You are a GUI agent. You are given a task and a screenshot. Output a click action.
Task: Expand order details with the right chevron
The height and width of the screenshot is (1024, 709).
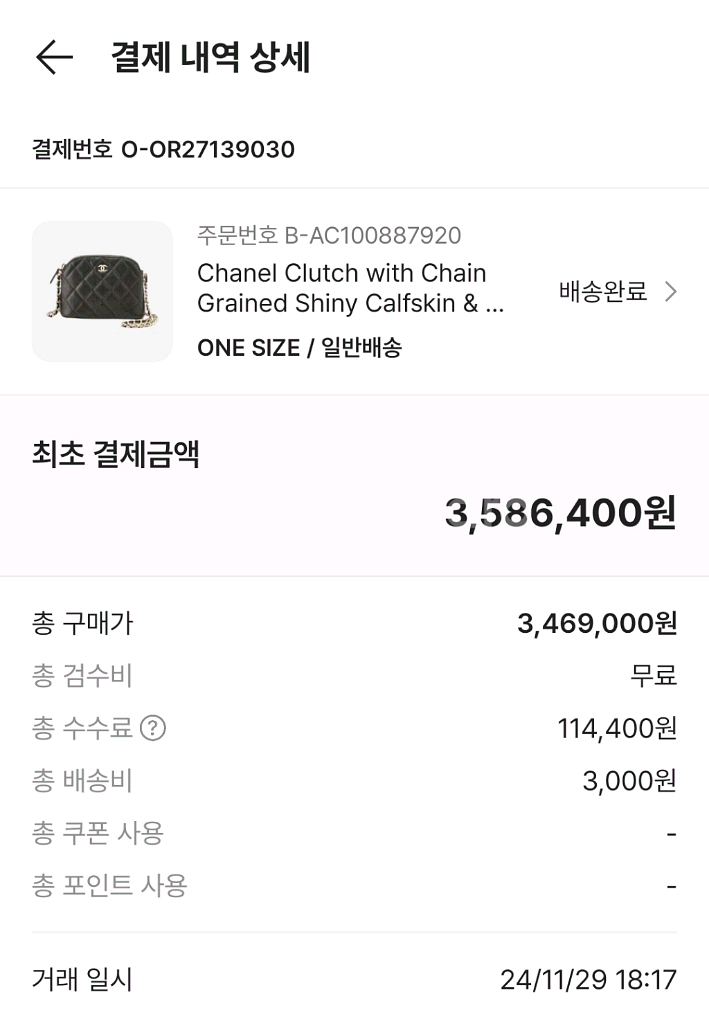pos(671,292)
